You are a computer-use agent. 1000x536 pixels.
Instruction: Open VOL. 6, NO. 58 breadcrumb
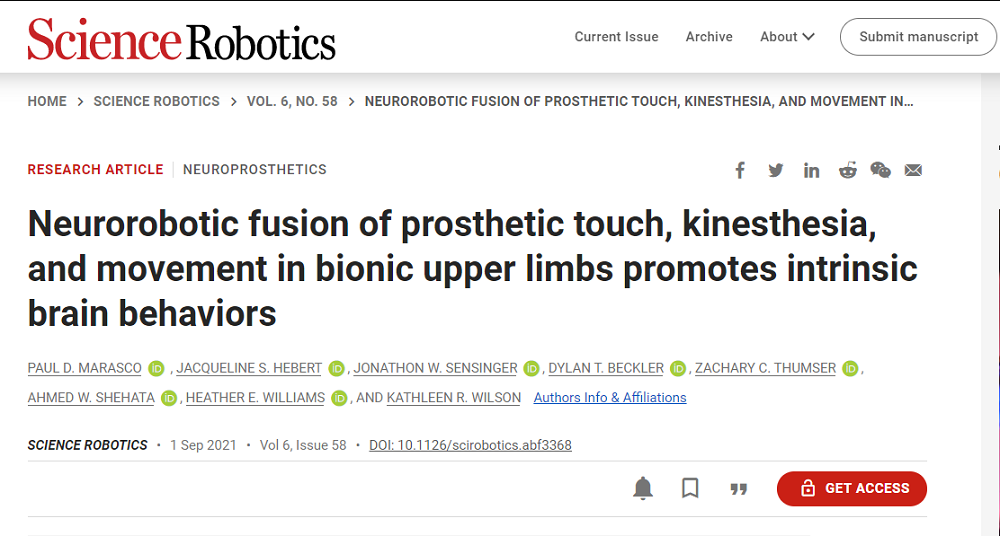[292, 101]
